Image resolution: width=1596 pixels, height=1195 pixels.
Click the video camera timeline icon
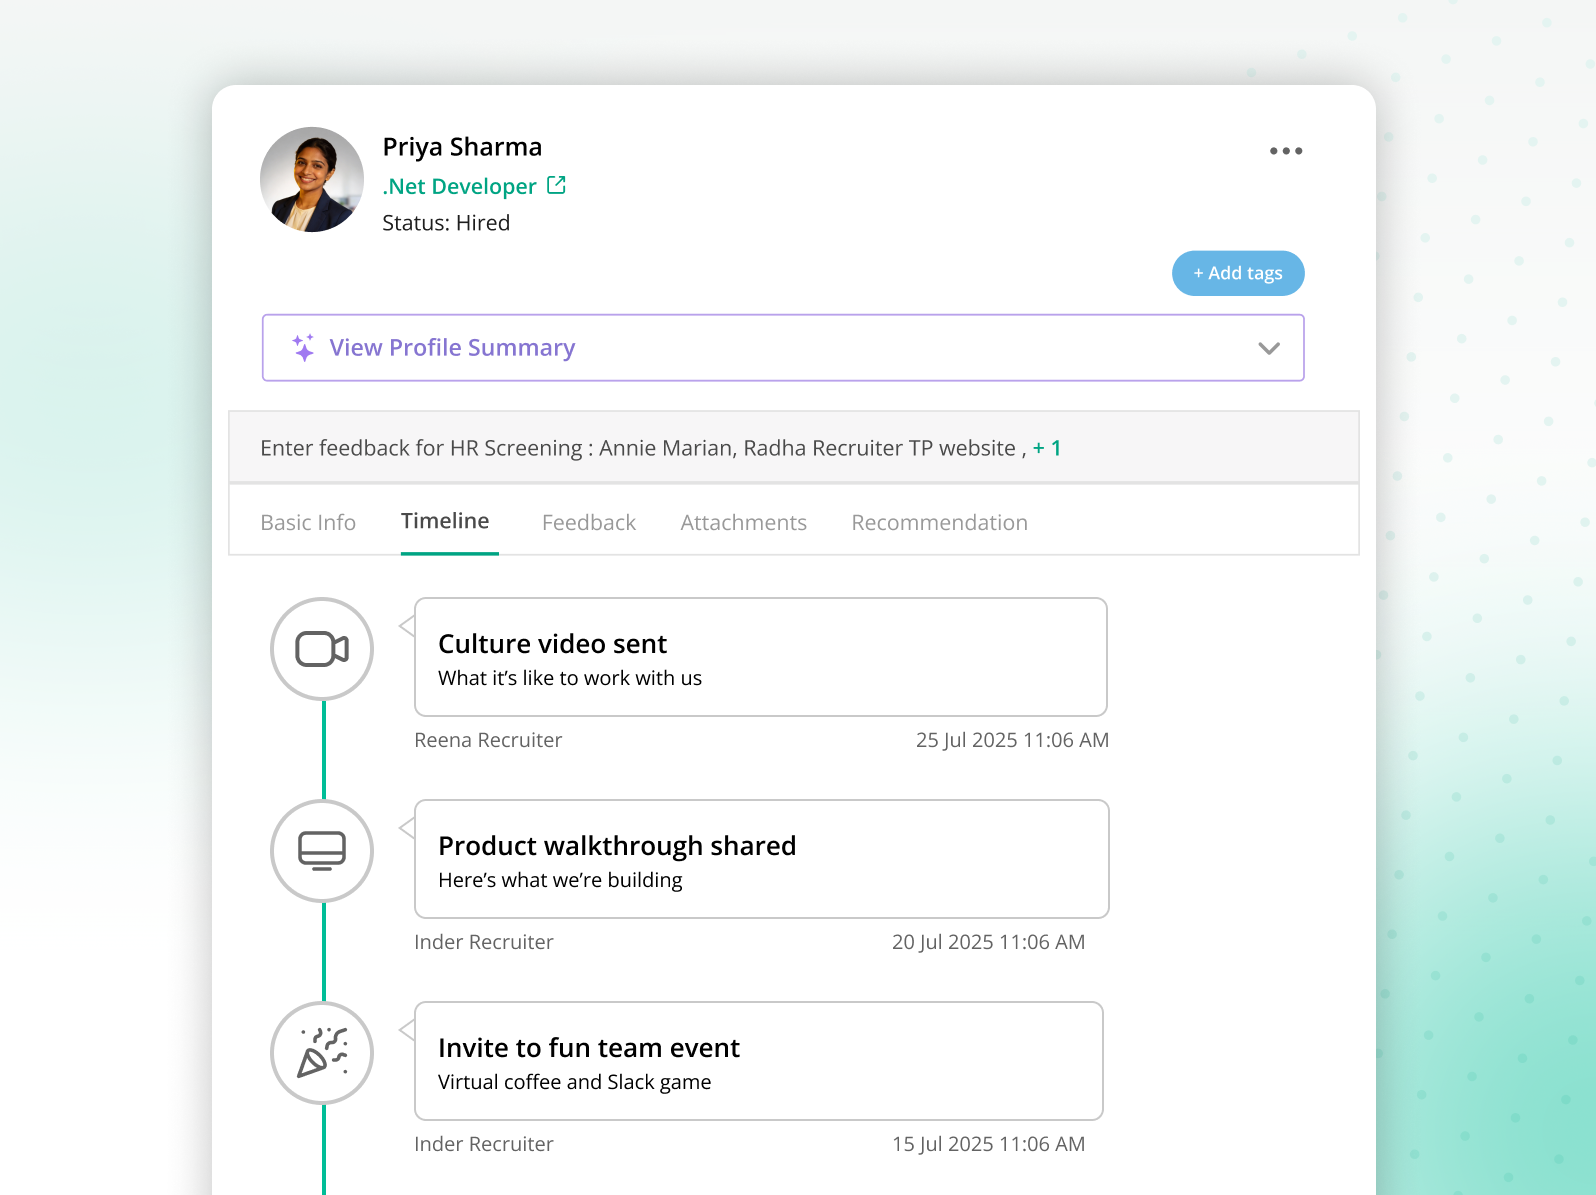click(322, 649)
